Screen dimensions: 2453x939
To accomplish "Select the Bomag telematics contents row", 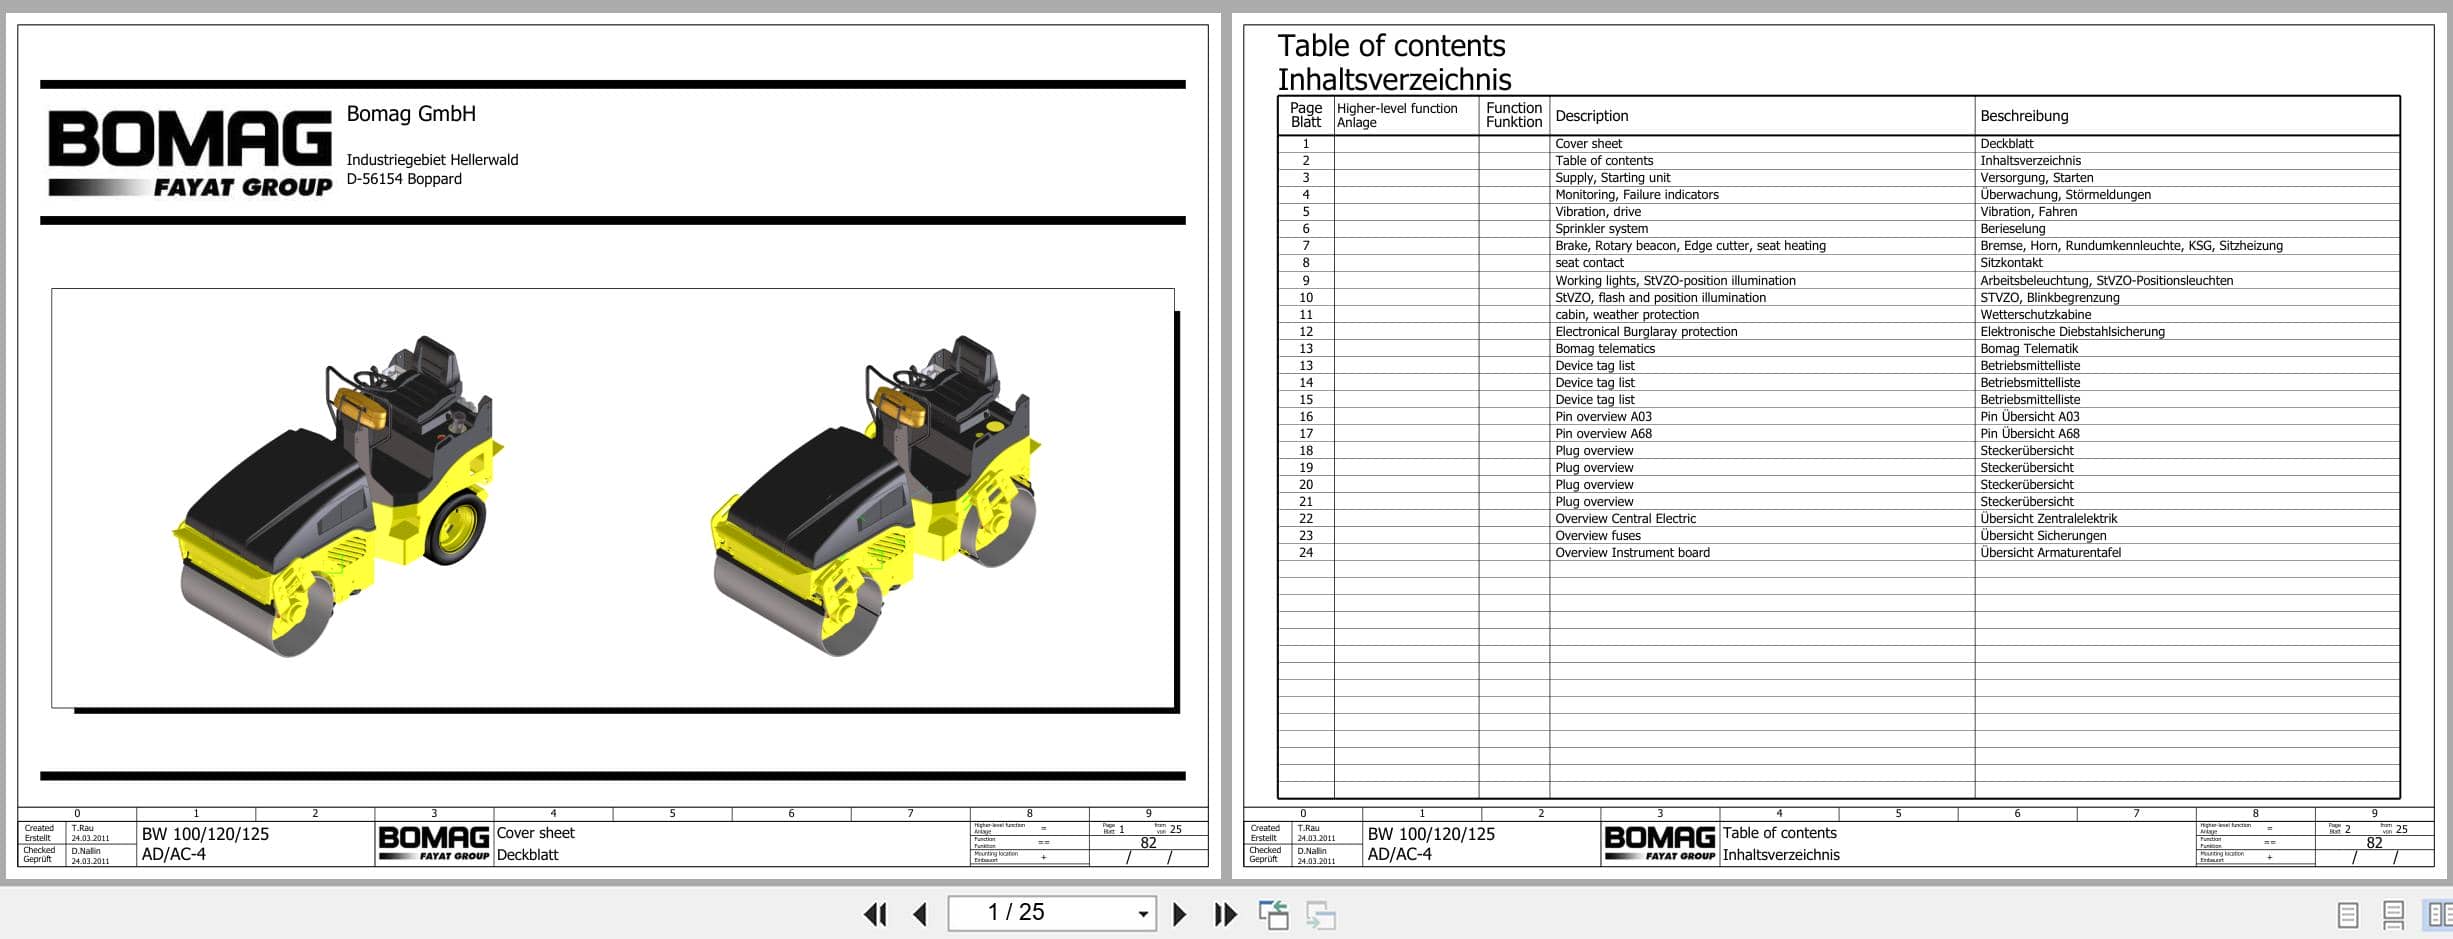I will 1605,348.
